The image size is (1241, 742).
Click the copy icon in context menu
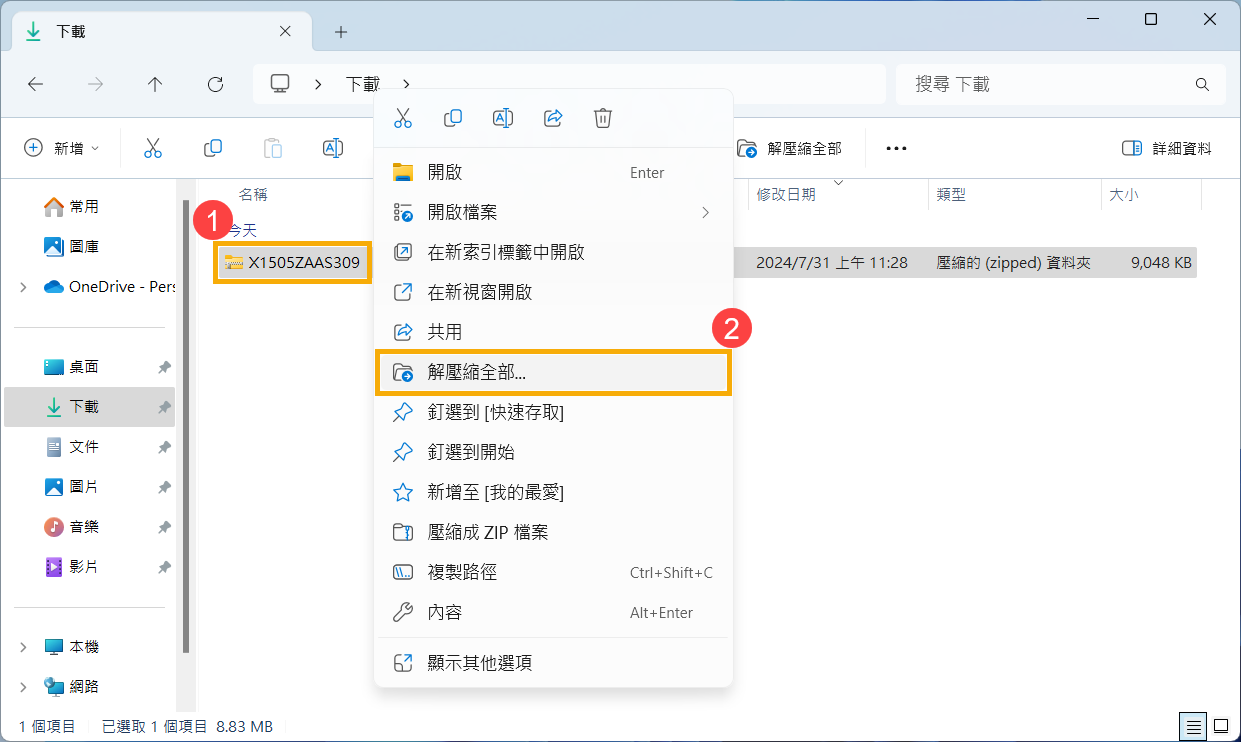[453, 118]
